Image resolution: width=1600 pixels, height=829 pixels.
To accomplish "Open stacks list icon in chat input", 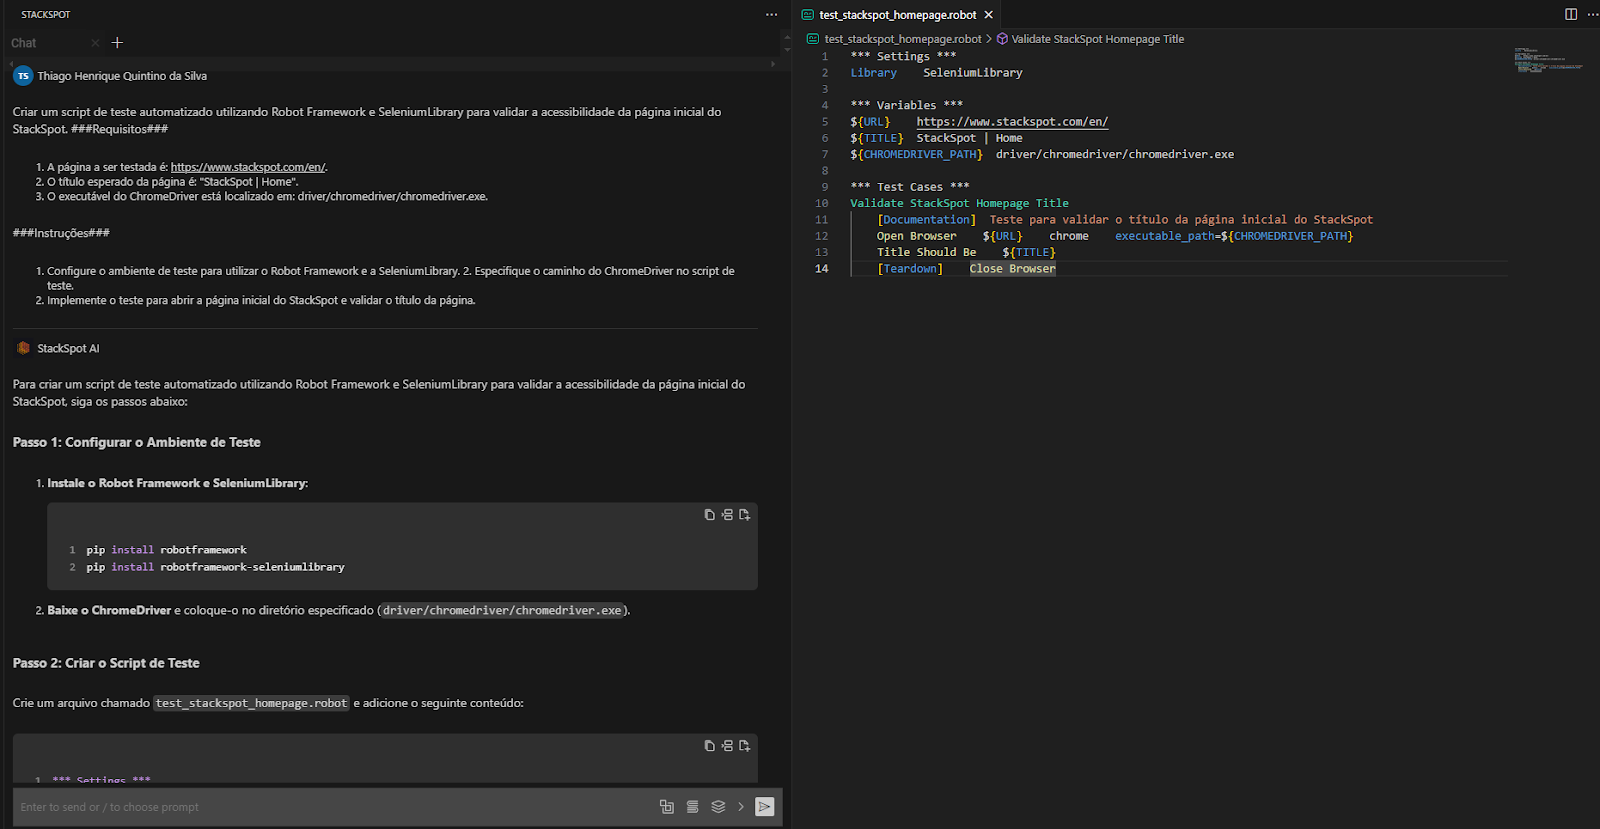I will tap(692, 807).
